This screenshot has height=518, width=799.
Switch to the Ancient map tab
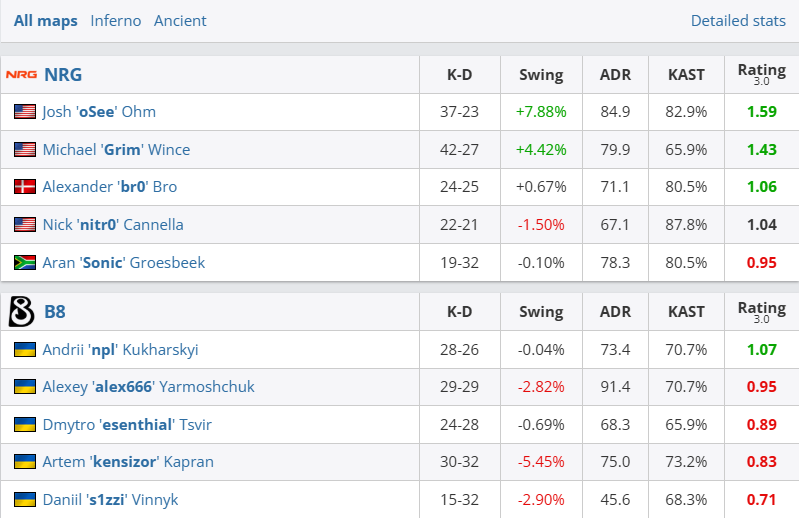[x=180, y=21]
